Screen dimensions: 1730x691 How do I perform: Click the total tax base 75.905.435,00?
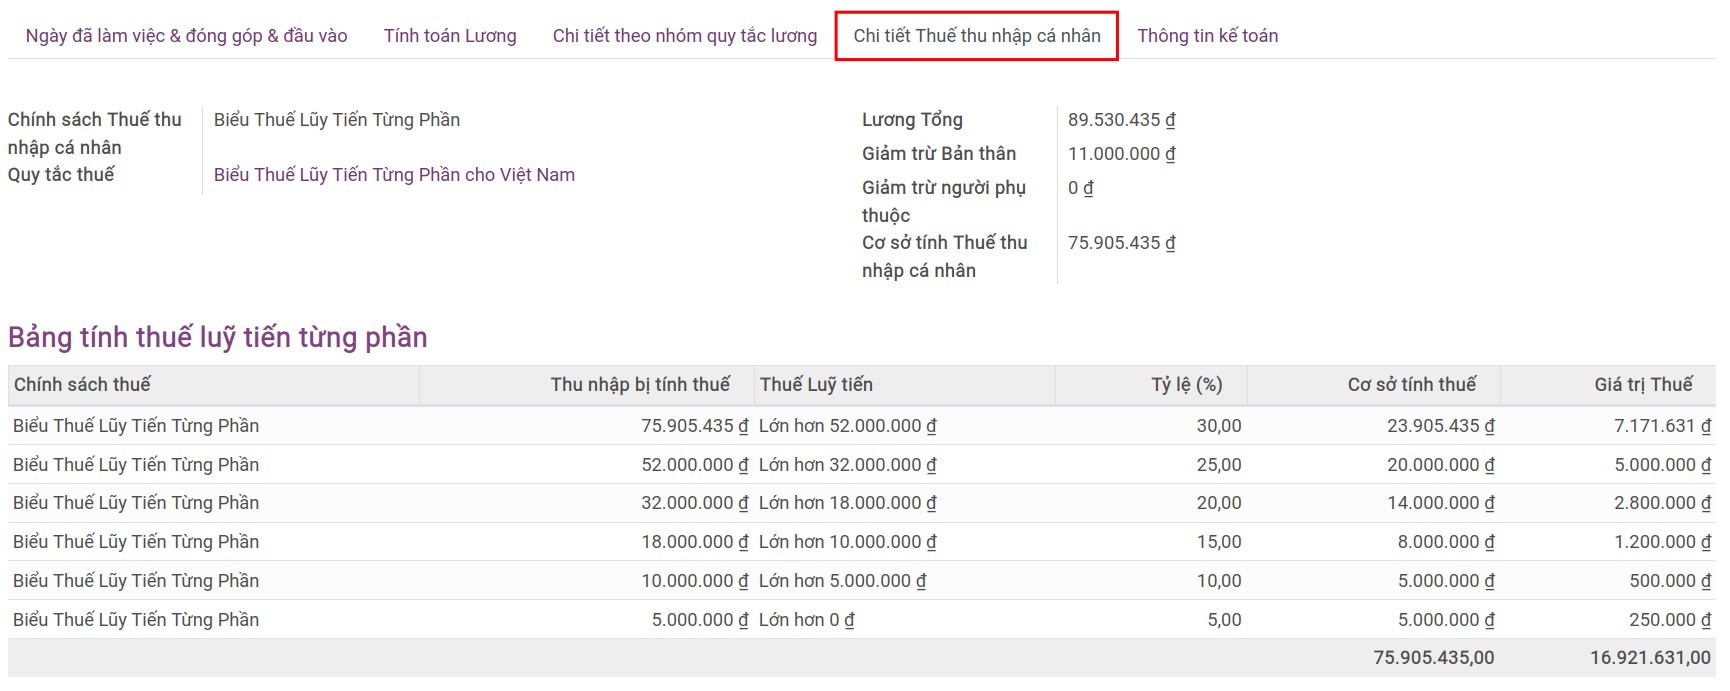pyautogui.click(x=1434, y=658)
